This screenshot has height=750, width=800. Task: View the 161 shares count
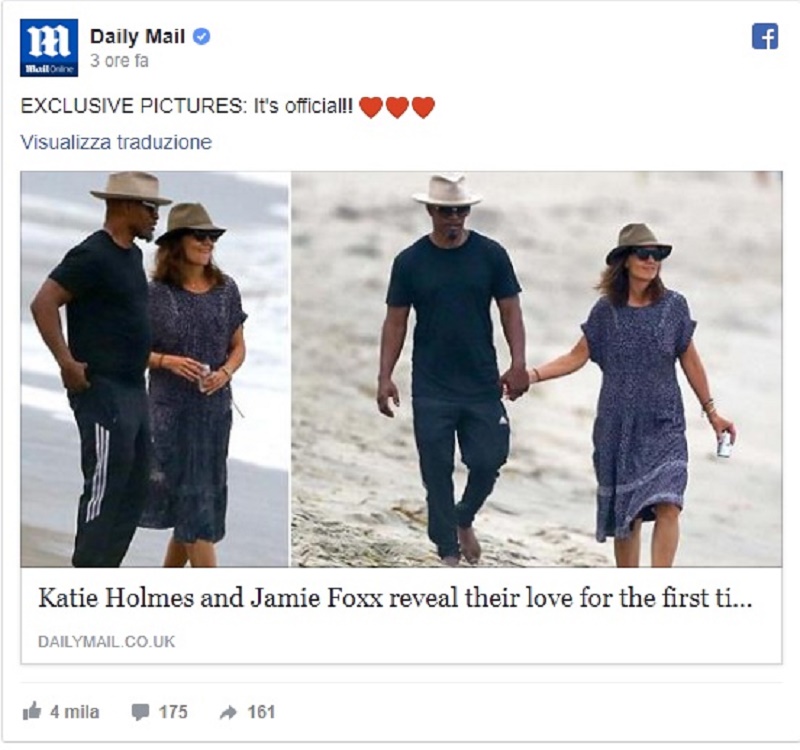click(261, 712)
